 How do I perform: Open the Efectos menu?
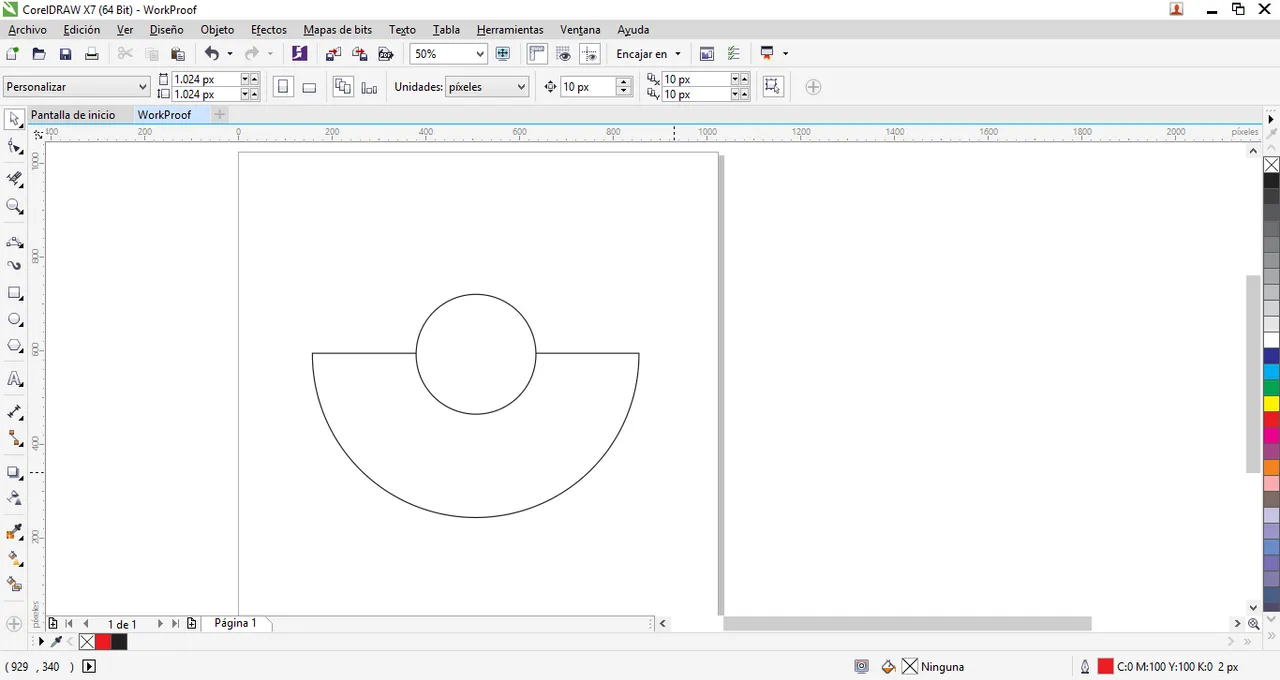click(269, 30)
